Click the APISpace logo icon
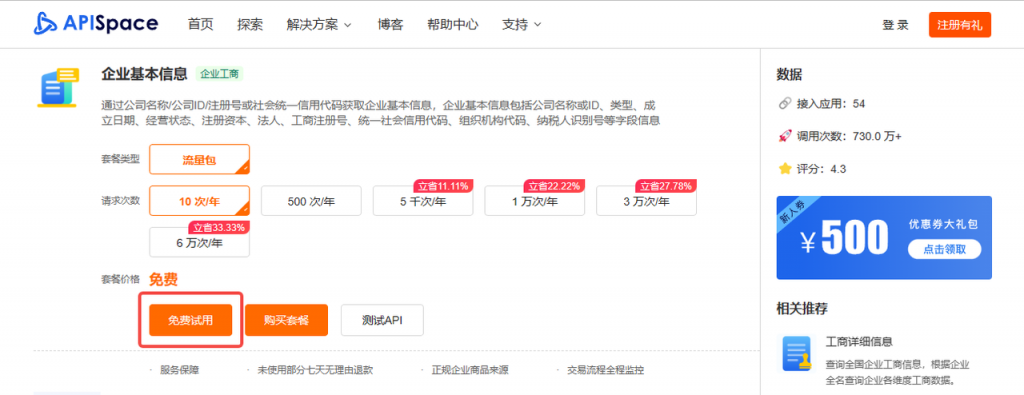1024x395 pixels. tap(47, 24)
